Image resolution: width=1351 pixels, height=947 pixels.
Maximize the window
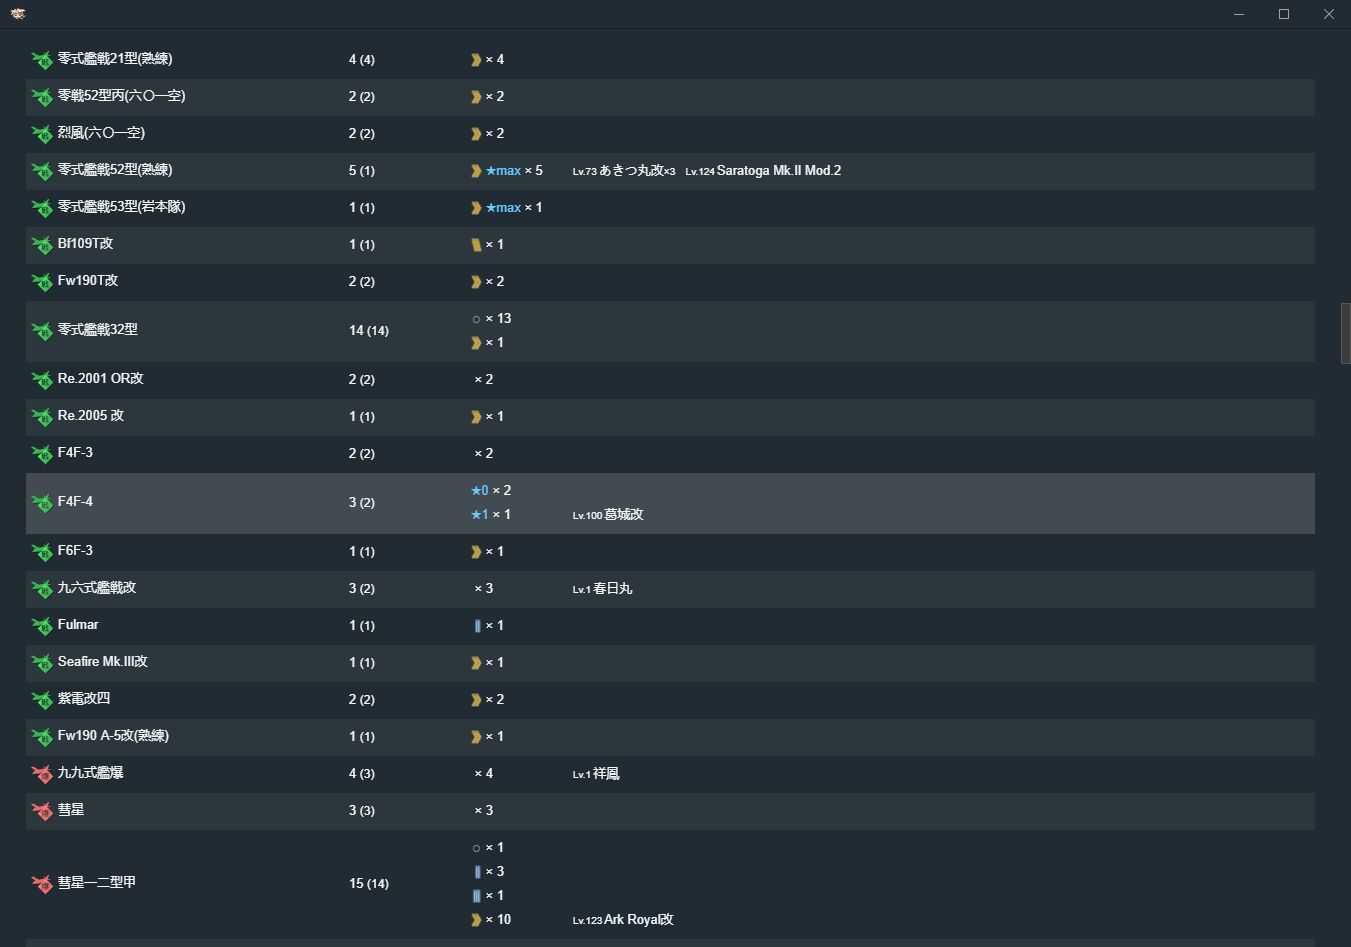click(1284, 14)
